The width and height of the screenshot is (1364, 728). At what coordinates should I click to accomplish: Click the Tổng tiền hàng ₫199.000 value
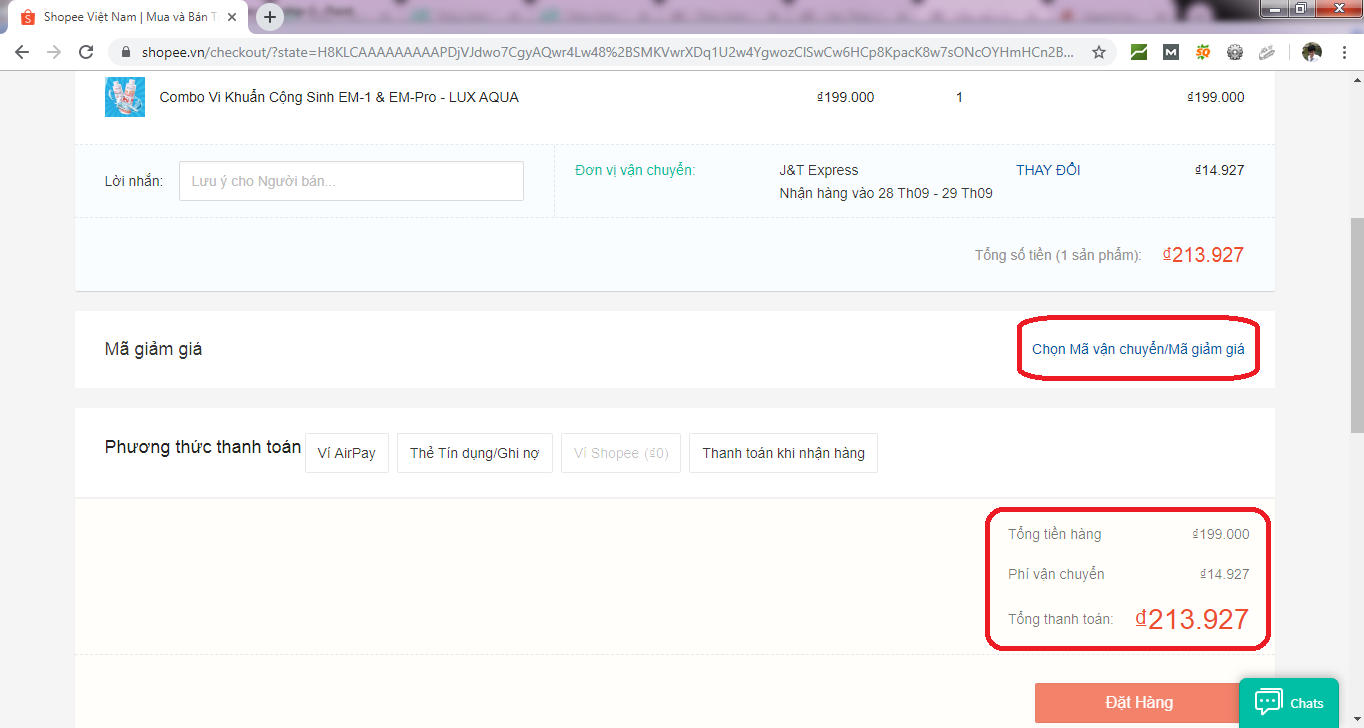coord(1221,534)
